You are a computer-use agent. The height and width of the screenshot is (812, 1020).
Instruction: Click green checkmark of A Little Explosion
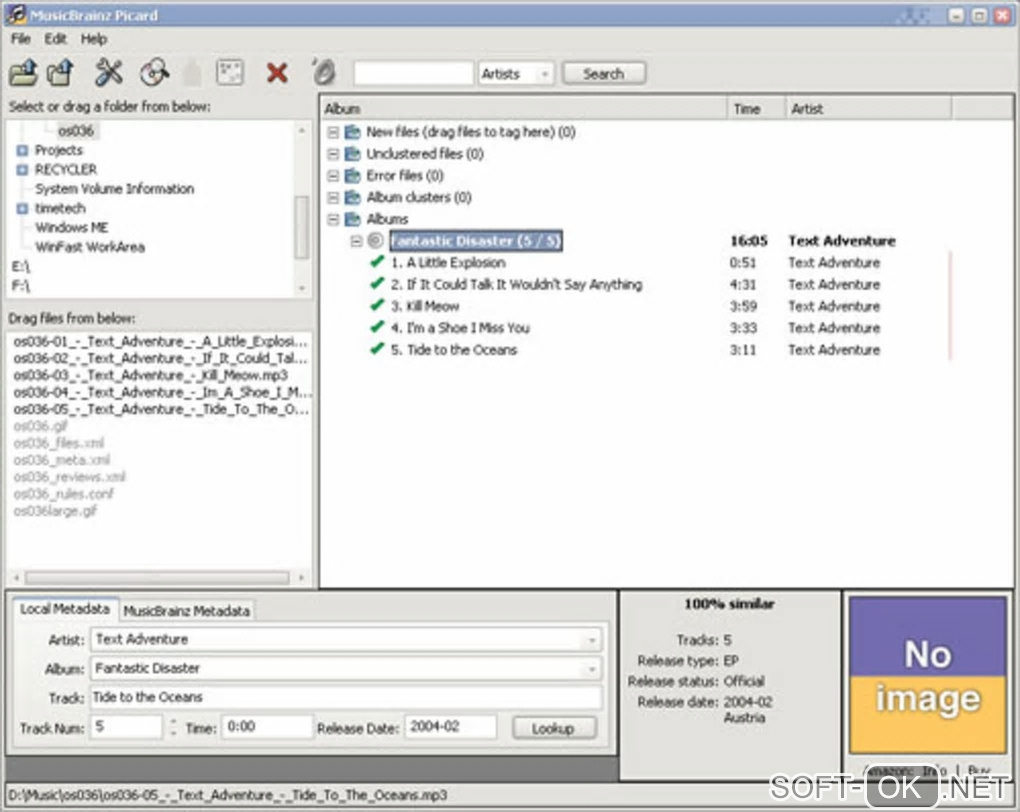[x=377, y=262]
